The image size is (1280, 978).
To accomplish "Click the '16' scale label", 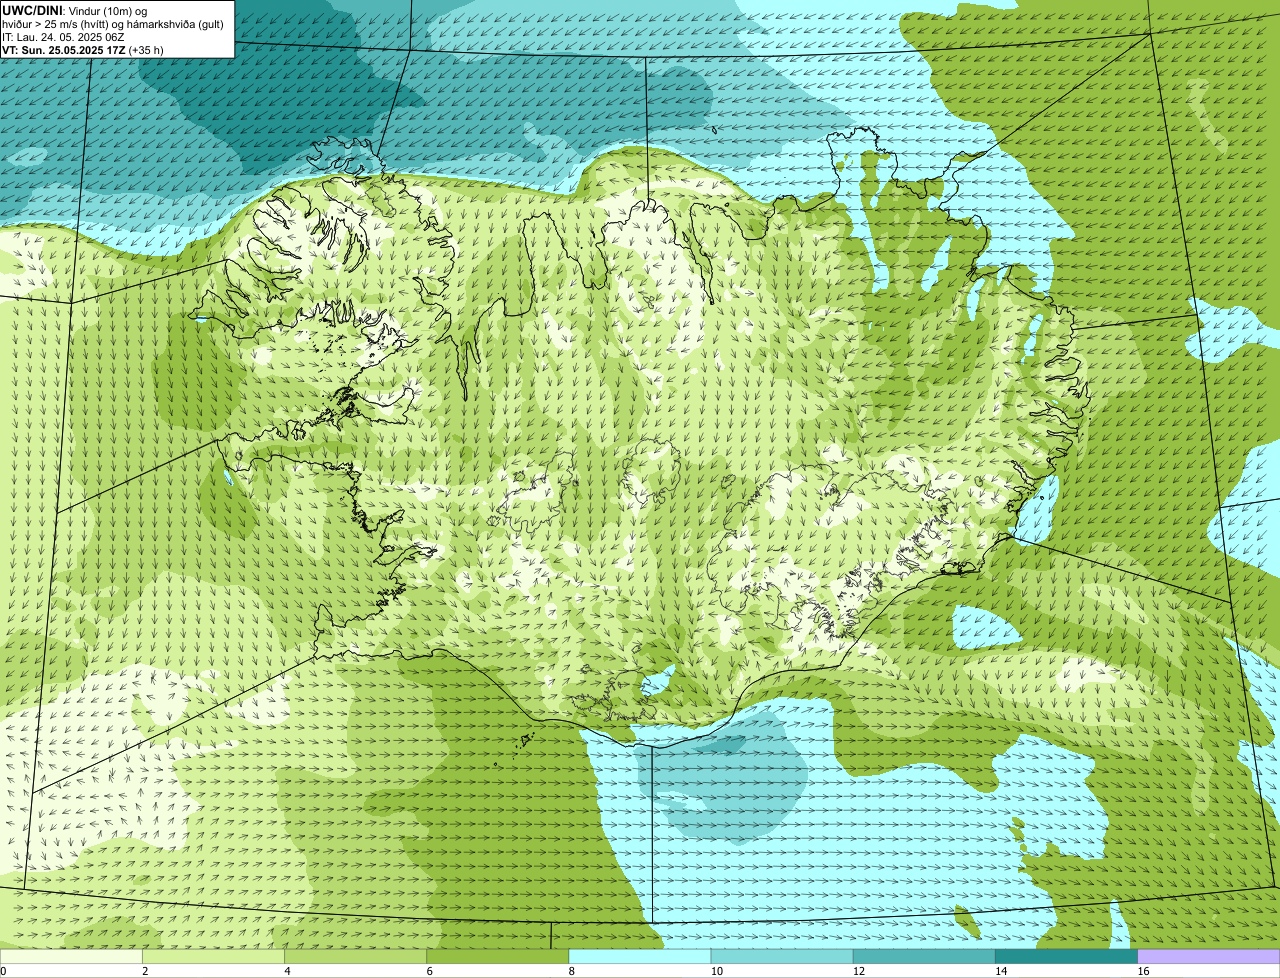I will (1143, 971).
